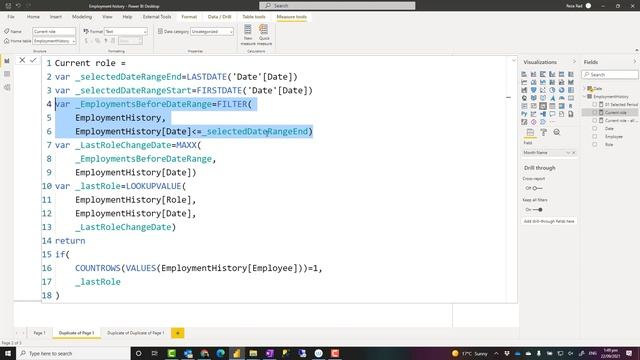Remove the Month Name field
The image size is (640, 360).
coord(573,153)
